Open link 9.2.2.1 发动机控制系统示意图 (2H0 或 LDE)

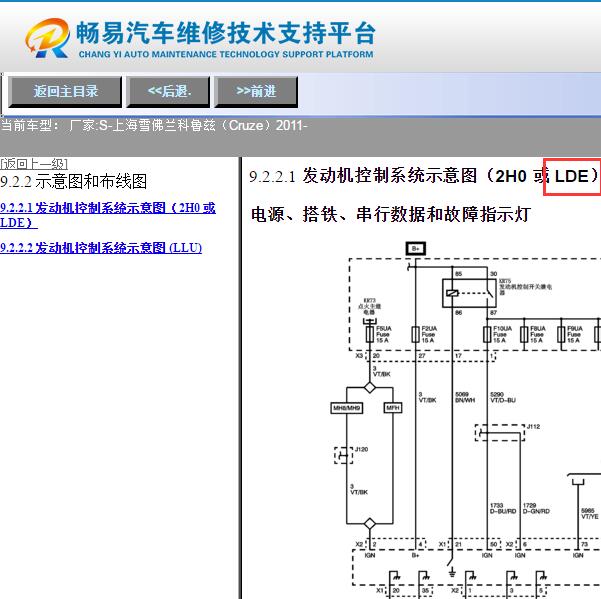tap(108, 215)
